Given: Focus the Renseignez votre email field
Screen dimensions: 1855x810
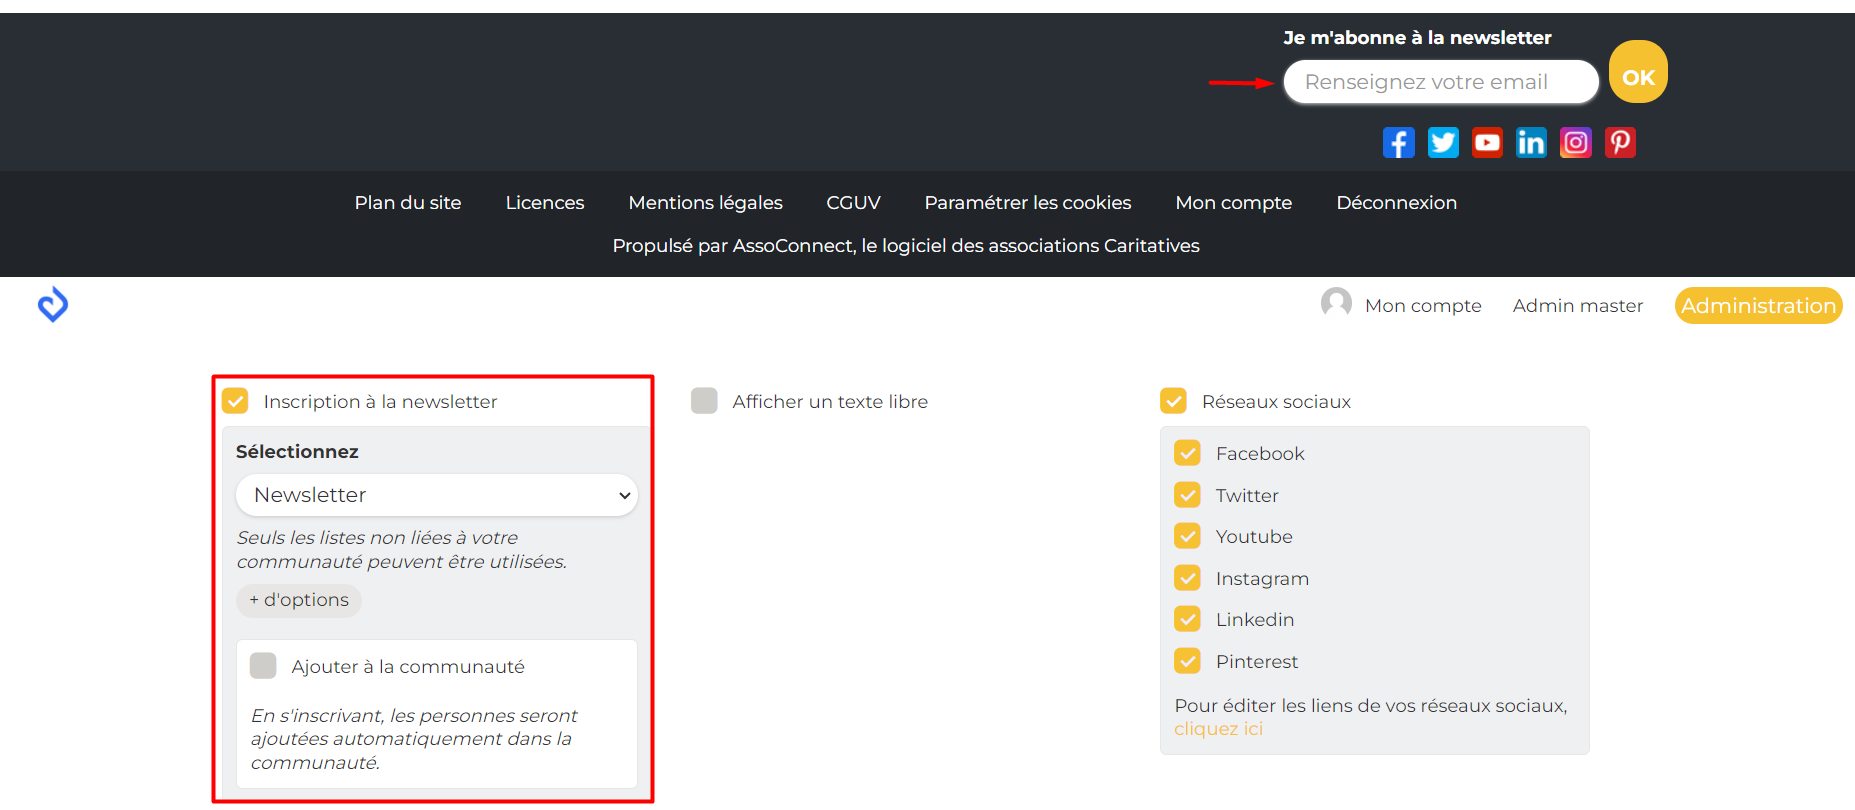Looking at the screenshot, I should (1440, 82).
